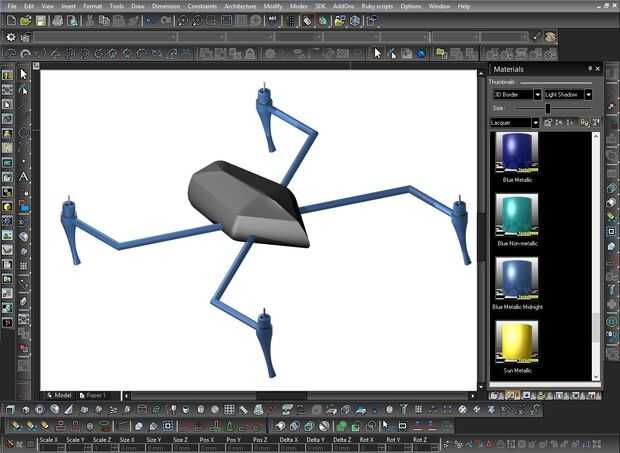620x453 pixels.
Task: Open the Window menu
Action: pos(439,6)
